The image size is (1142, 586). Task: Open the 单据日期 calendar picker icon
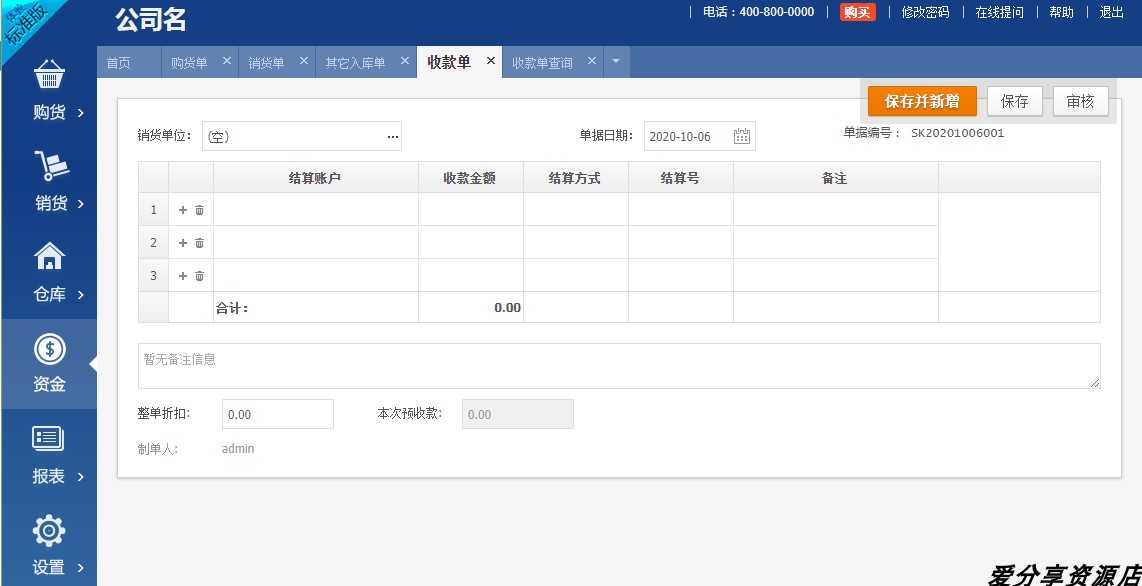coord(741,136)
